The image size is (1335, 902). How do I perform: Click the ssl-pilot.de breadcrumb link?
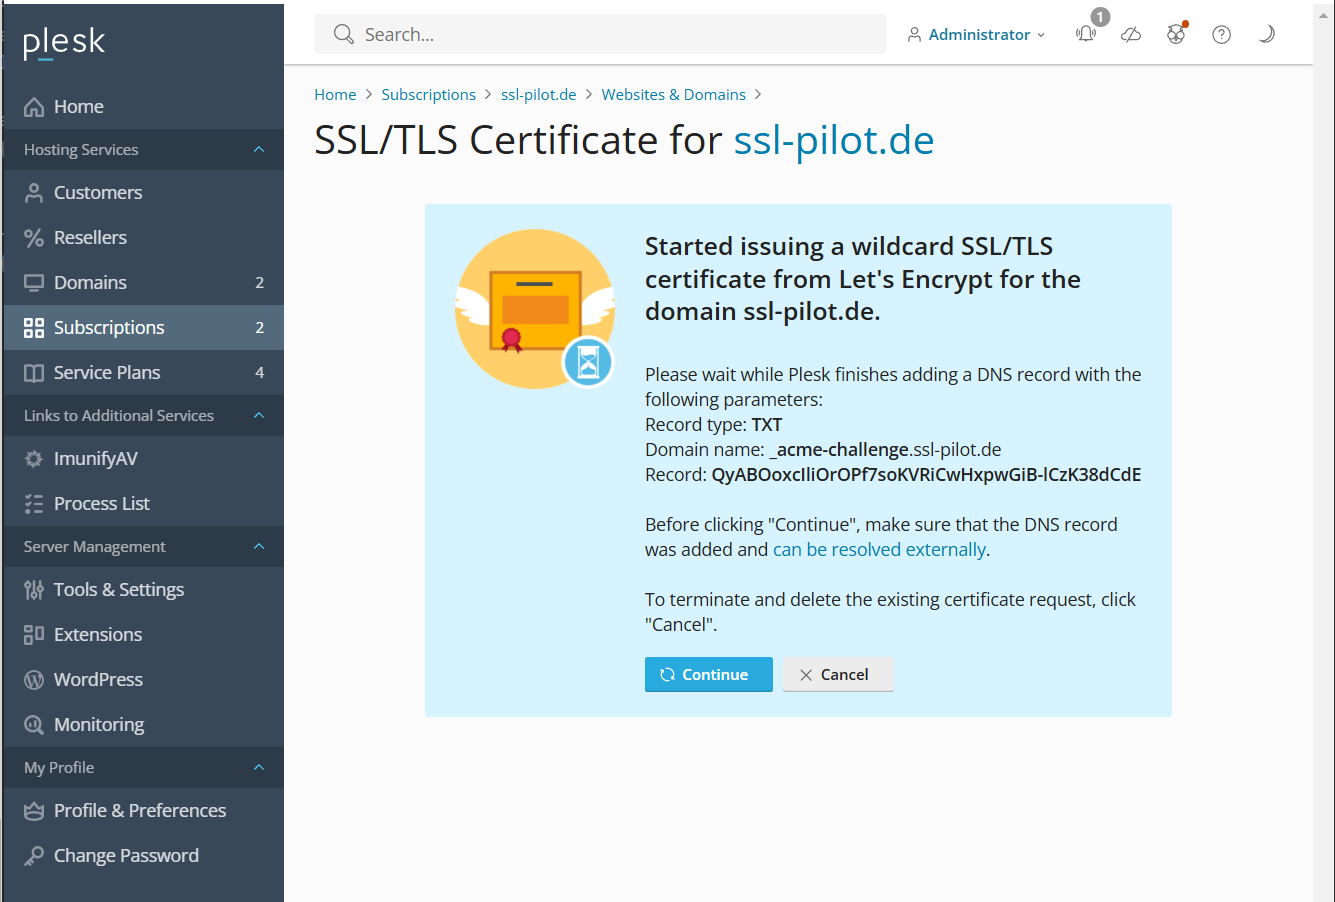(x=539, y=95)
